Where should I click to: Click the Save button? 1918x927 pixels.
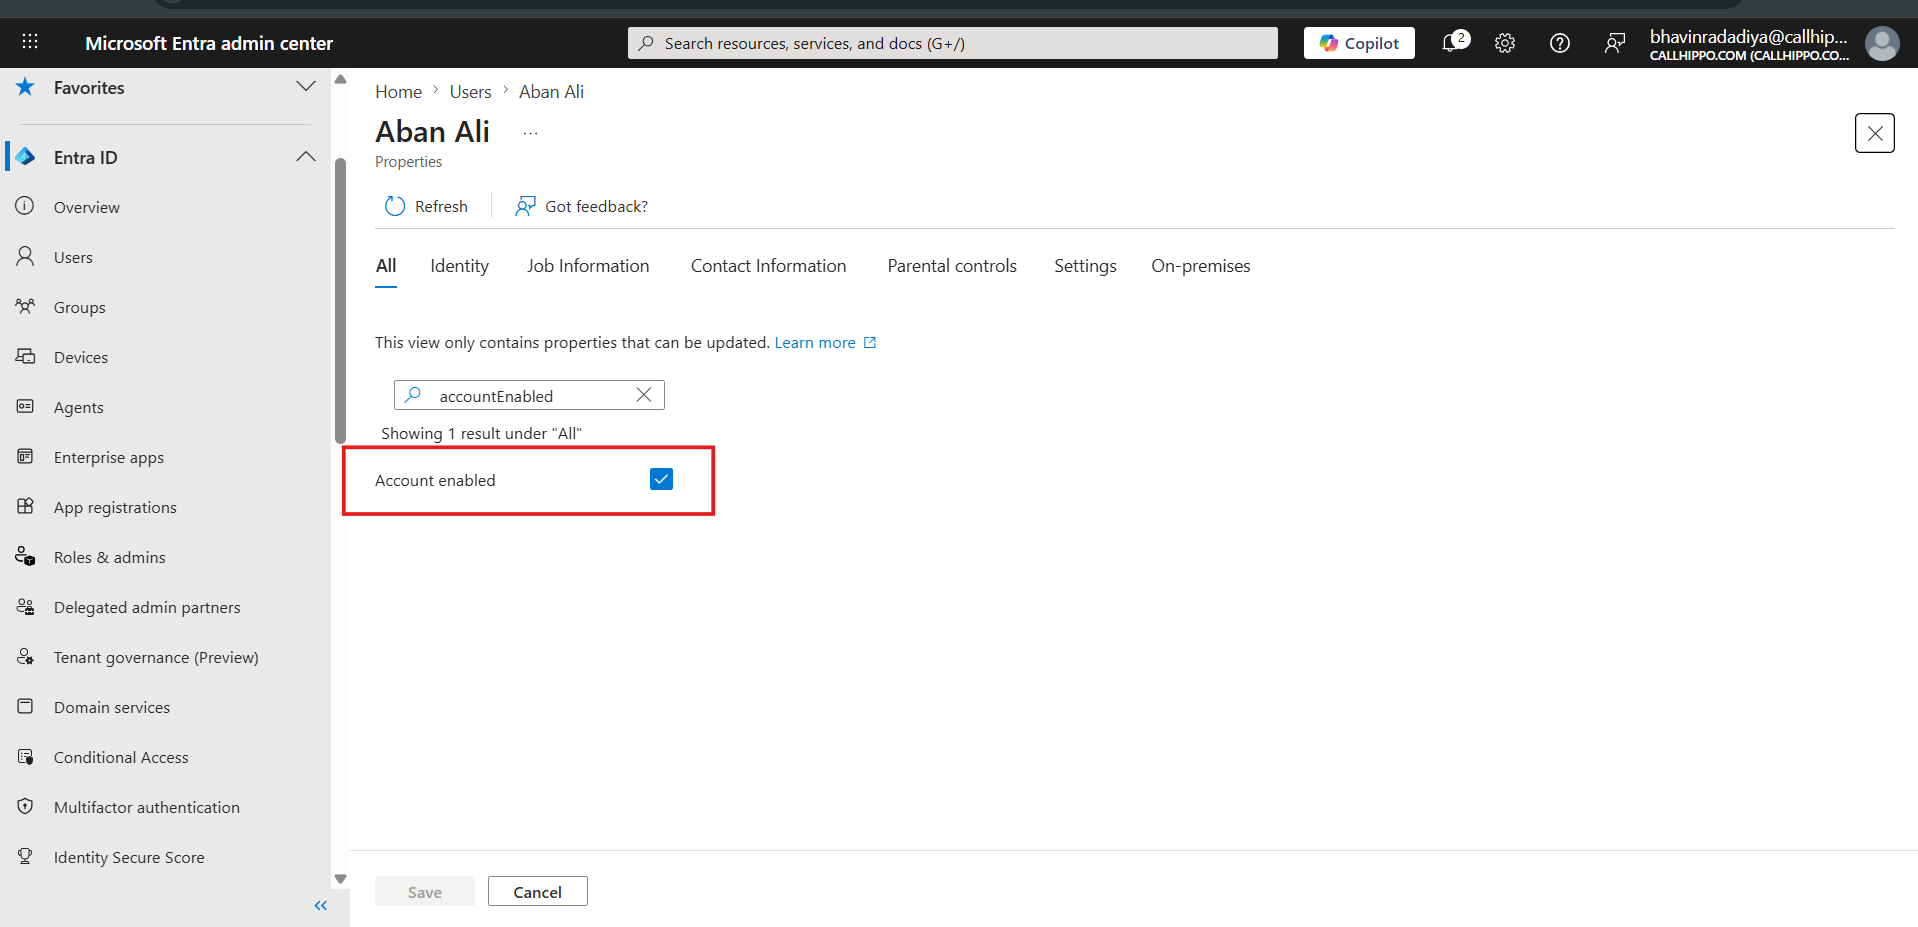(424, 891)
